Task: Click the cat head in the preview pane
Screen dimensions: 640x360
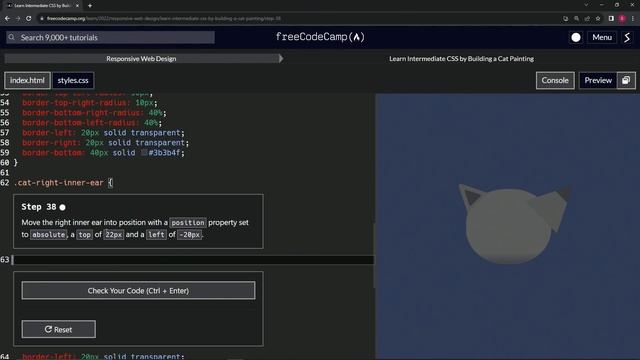Action: [509, 227]
